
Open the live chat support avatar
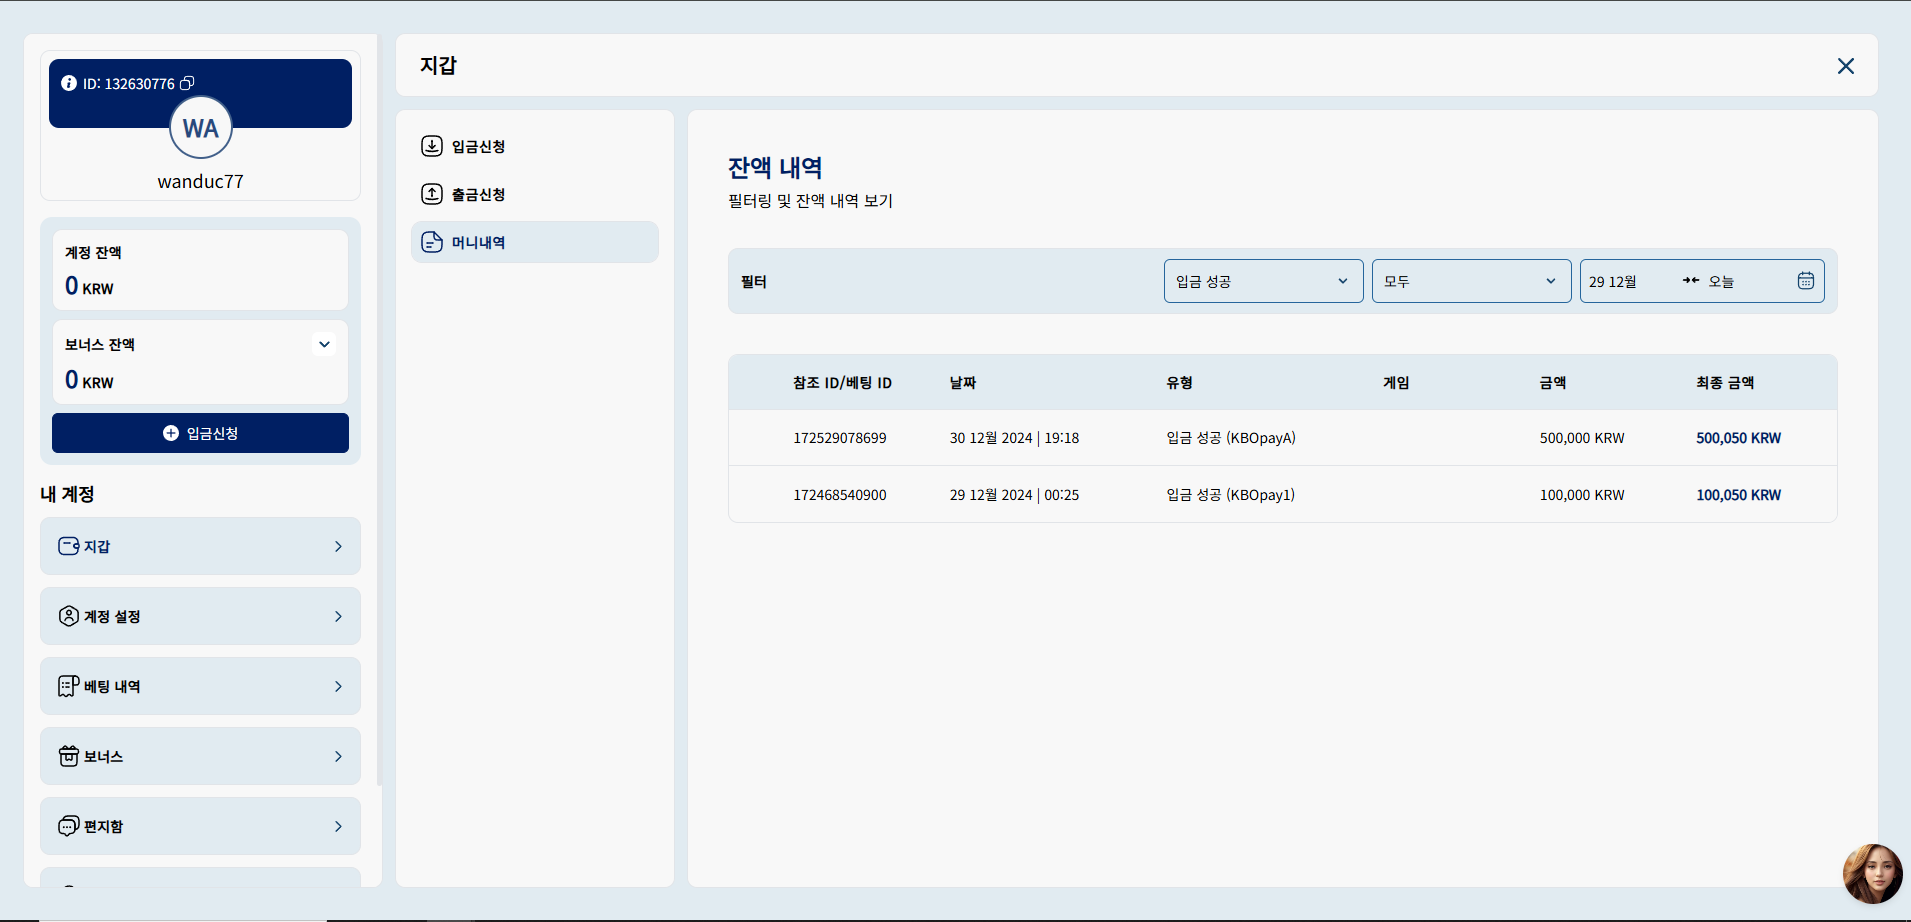(x=1873, y=874)
